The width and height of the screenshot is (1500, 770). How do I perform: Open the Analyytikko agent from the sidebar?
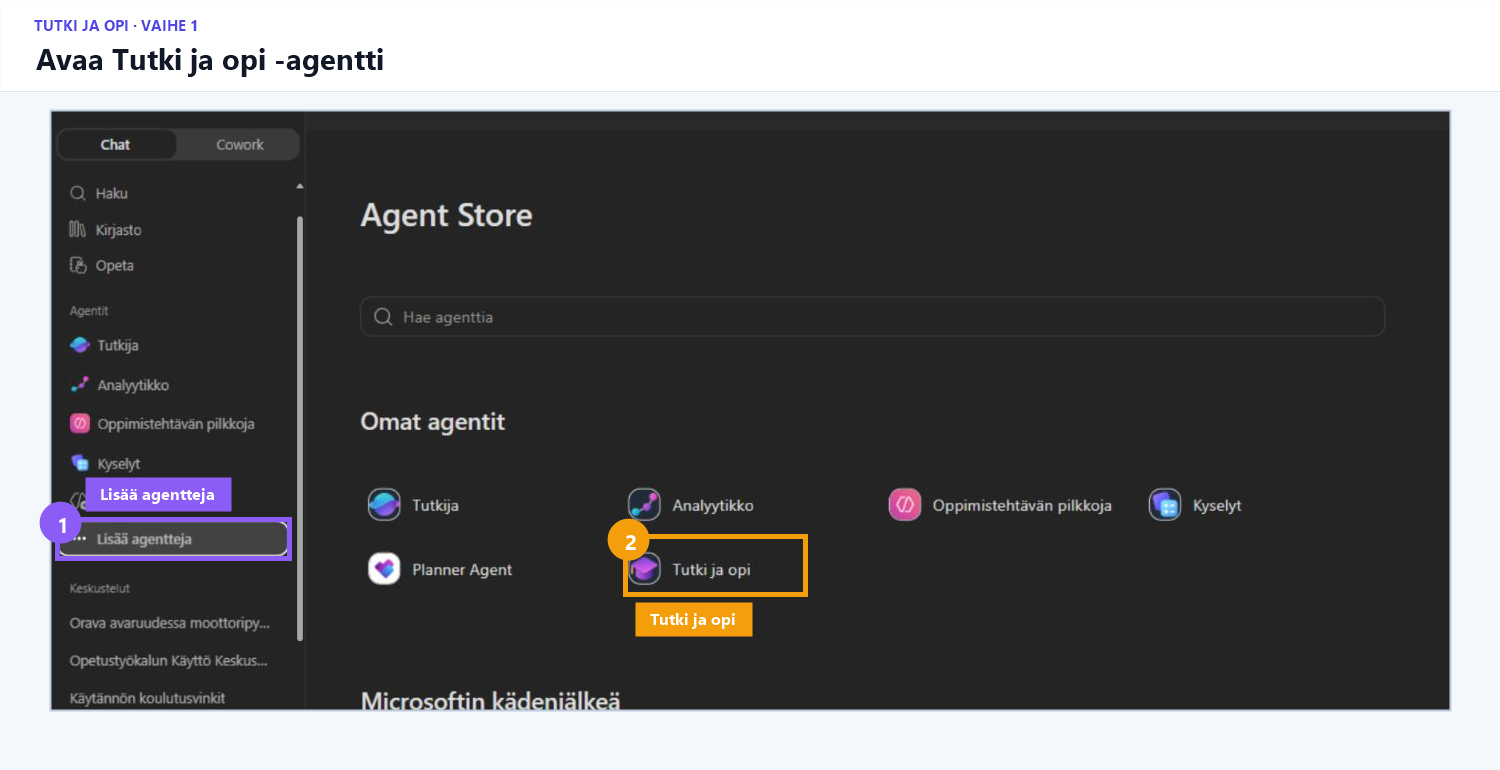[119, 385]
